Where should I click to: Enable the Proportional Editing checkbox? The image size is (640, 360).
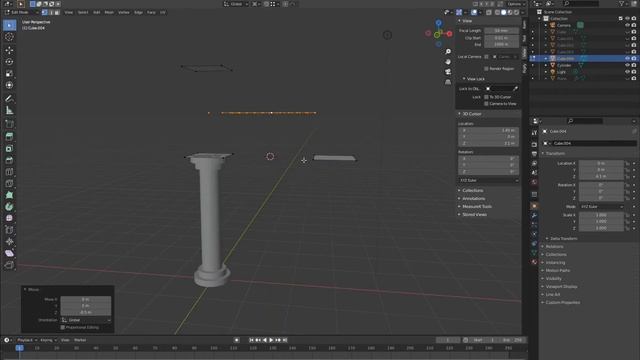coord(62,327)
